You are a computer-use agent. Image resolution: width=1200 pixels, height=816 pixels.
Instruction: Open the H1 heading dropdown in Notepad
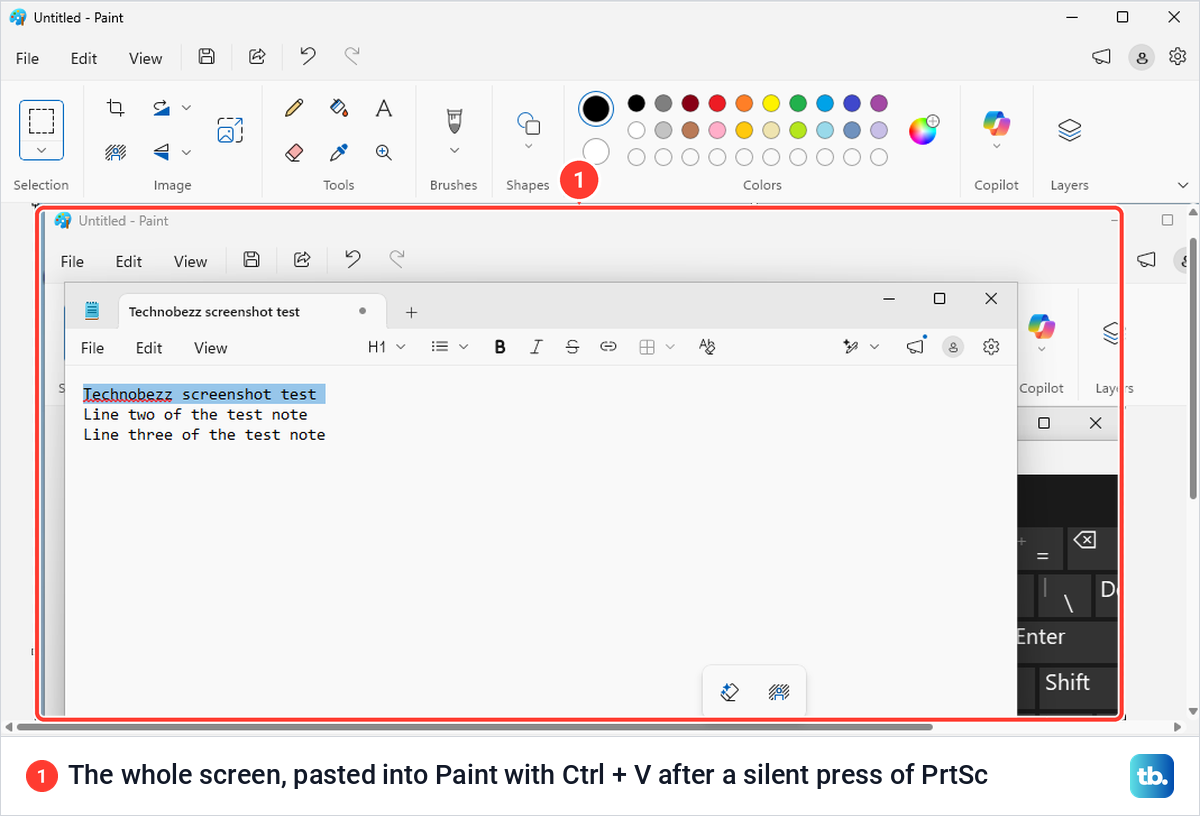click(387, 347)
